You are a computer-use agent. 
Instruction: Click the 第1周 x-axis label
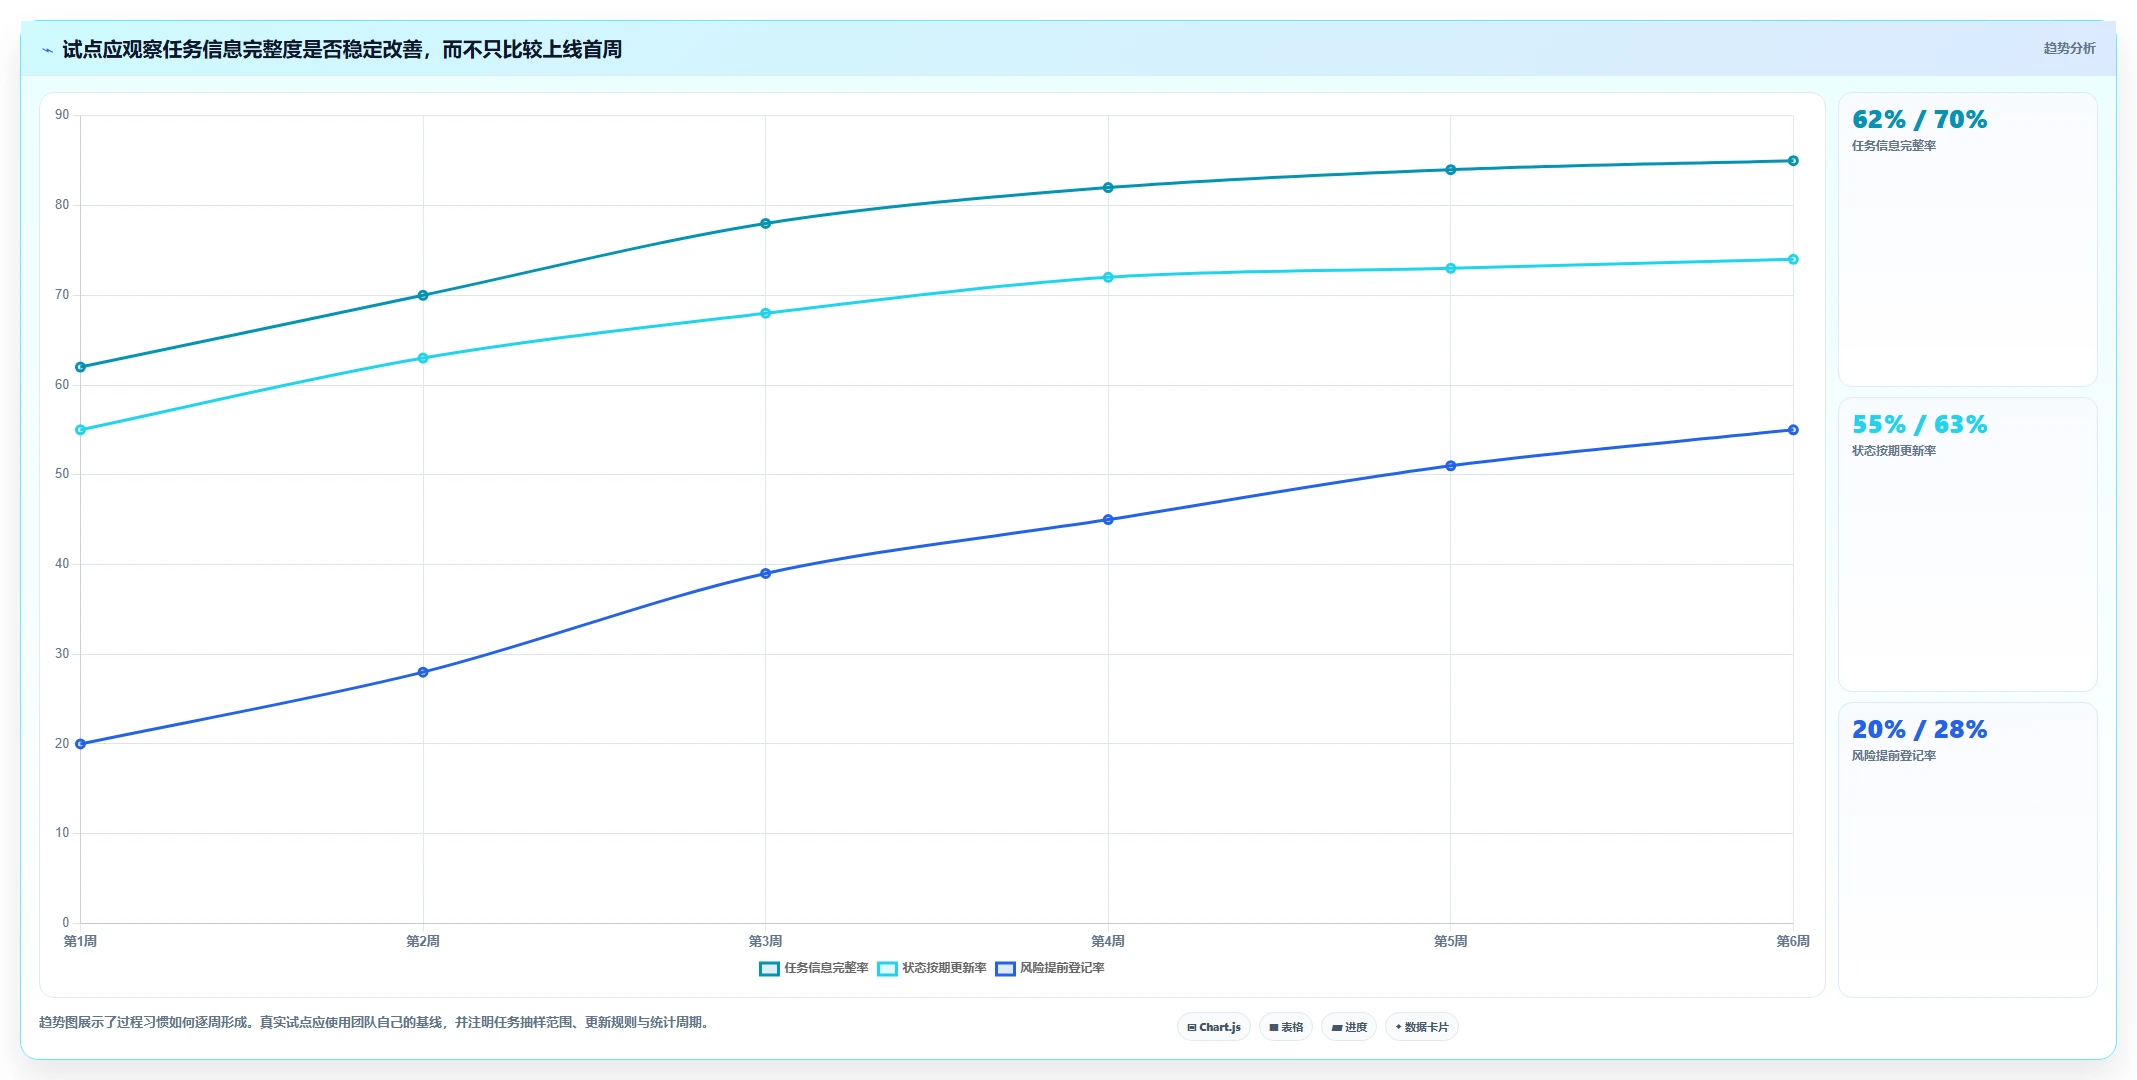point(81,941)
